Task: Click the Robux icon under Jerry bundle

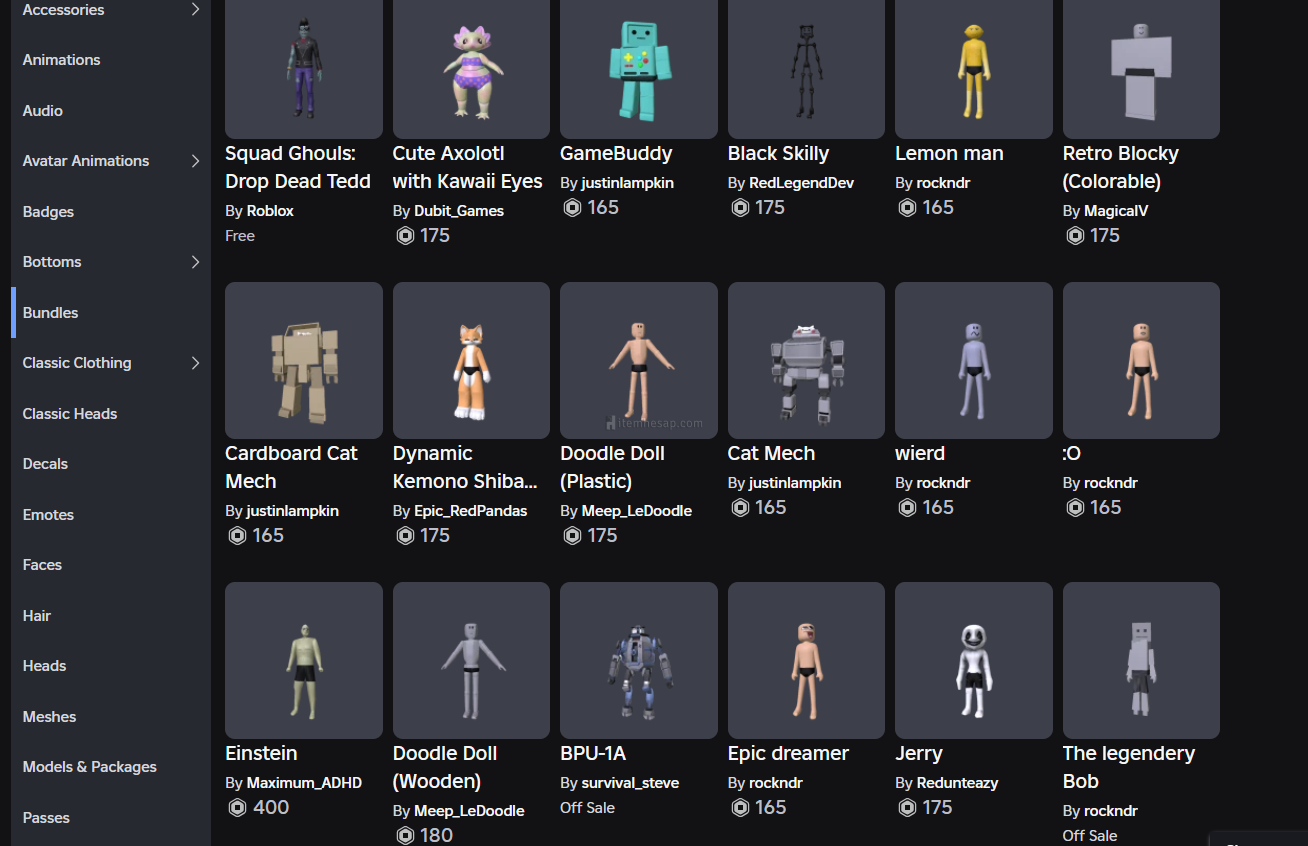Action: point(907,808)
